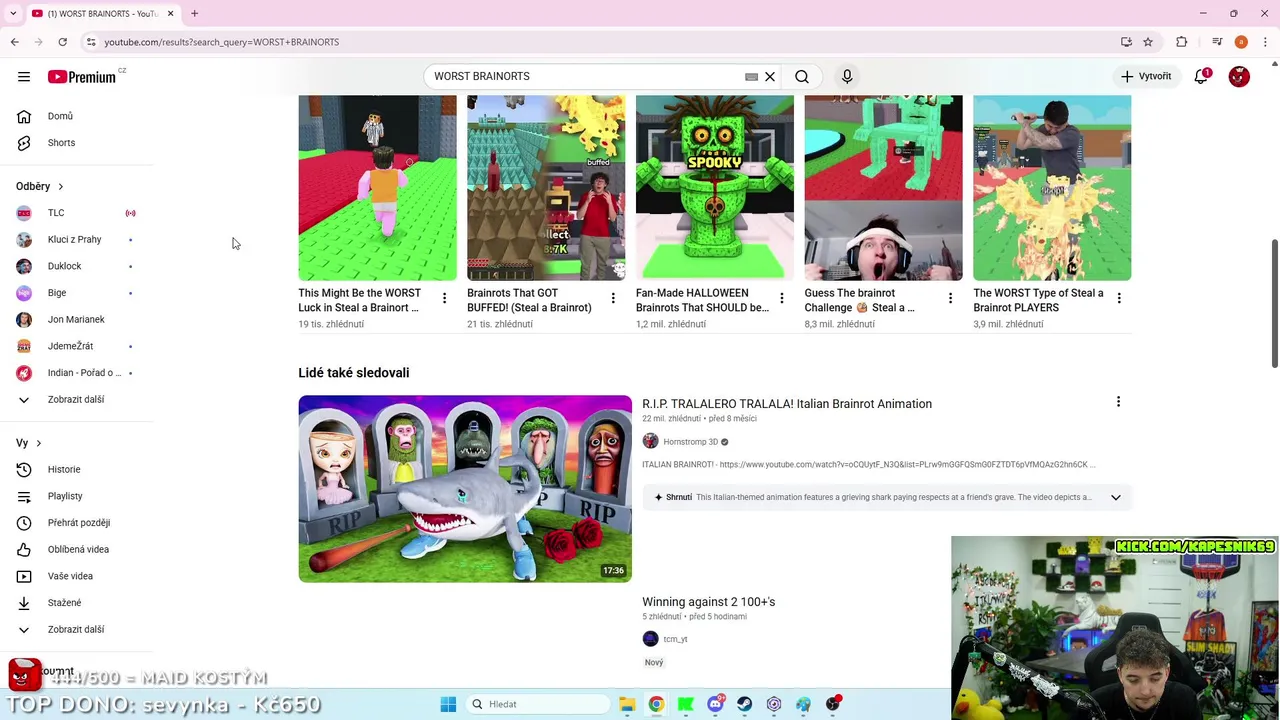Open options for 'This Might Be the WORST Luck' short
This screenshot has height=720, width=1280.
(444, 298)
